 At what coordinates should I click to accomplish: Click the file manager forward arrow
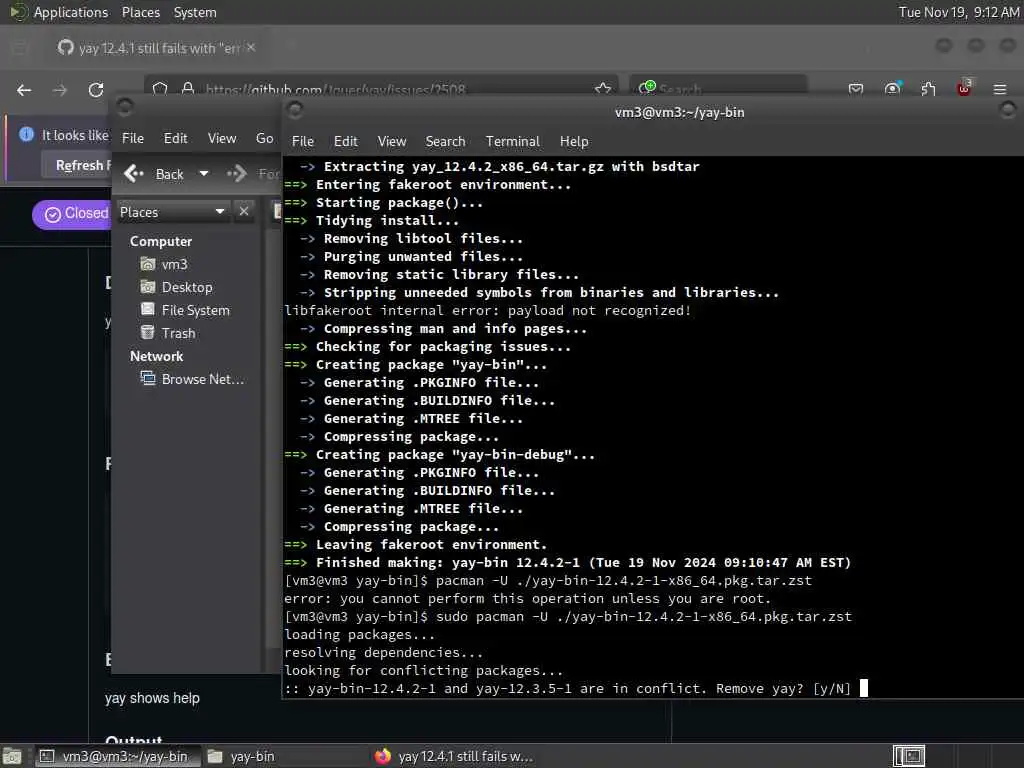[236, 174]
